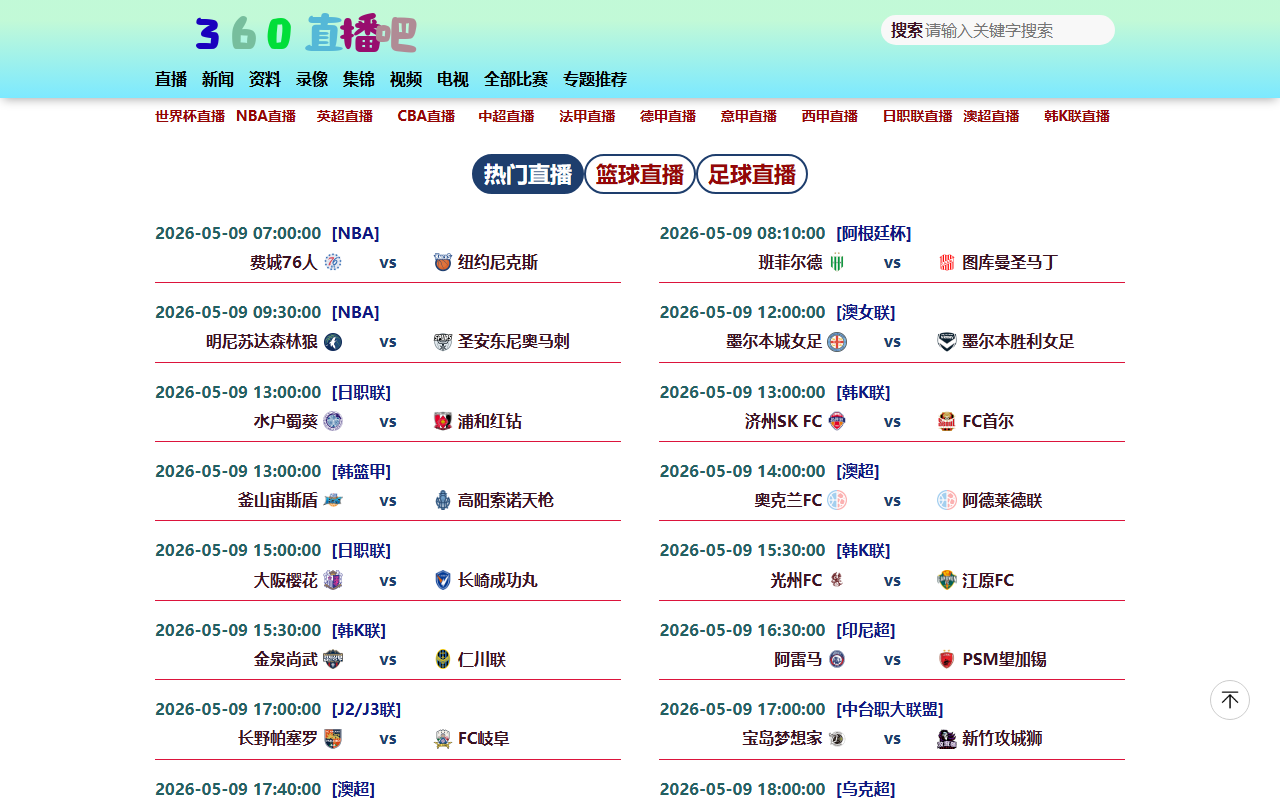Switch to the 篮球直播 tab
Viewport: 1280px width, 800px height.
[x=640, y=174]
